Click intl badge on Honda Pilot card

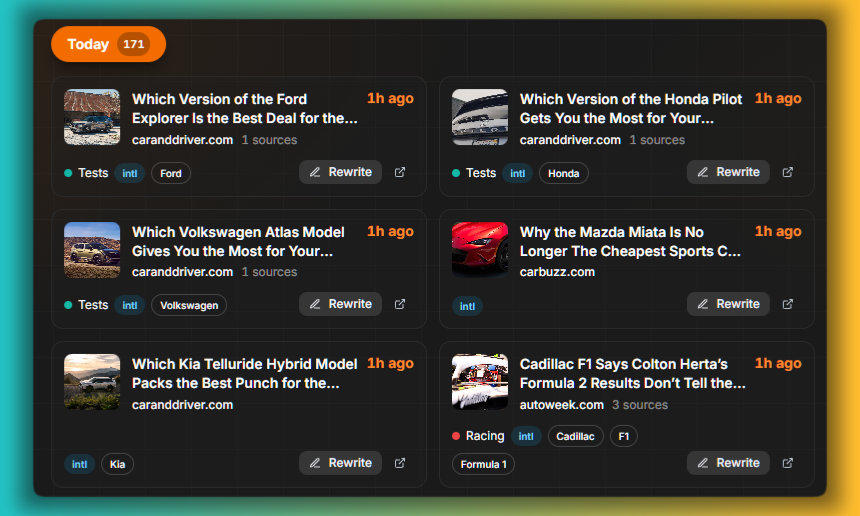coord(518,173)
